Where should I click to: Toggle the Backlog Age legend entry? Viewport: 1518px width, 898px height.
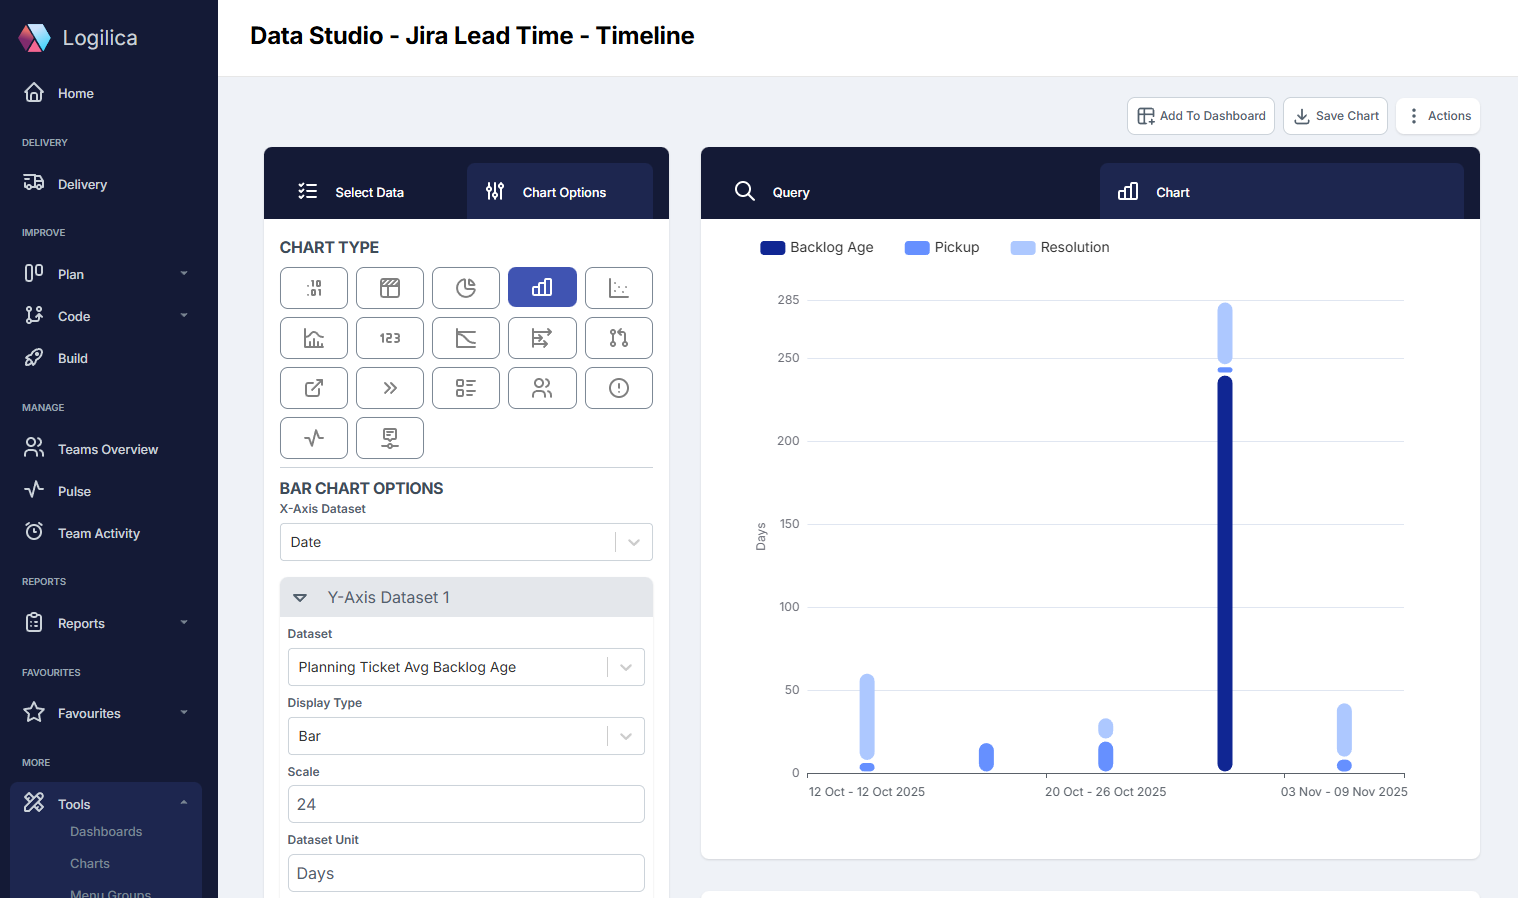(x=817, y=247)
